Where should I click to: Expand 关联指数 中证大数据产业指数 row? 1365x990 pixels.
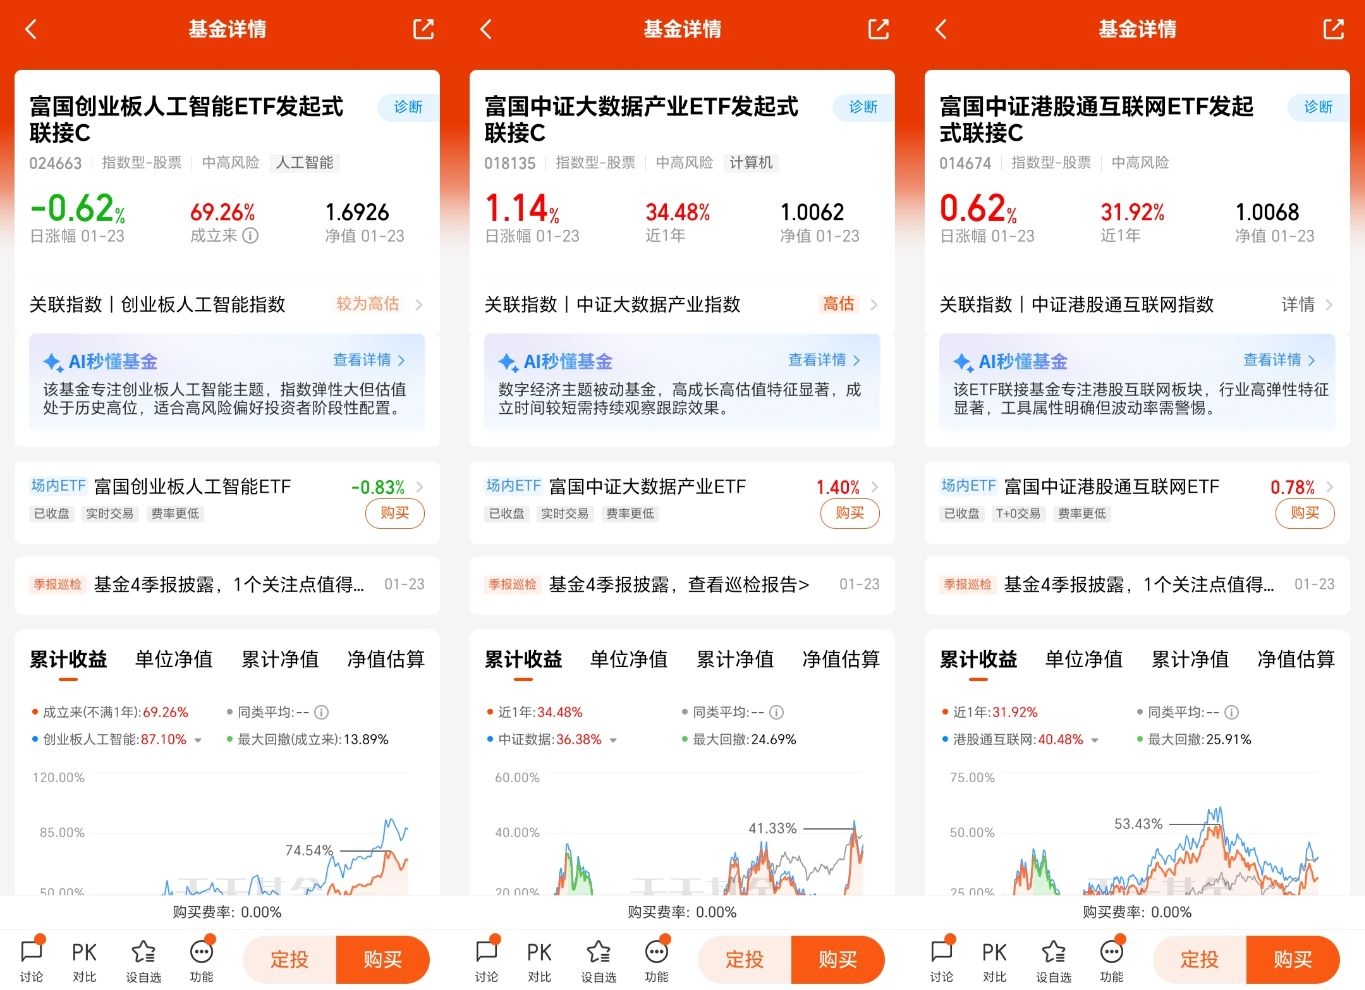[682, 304]
